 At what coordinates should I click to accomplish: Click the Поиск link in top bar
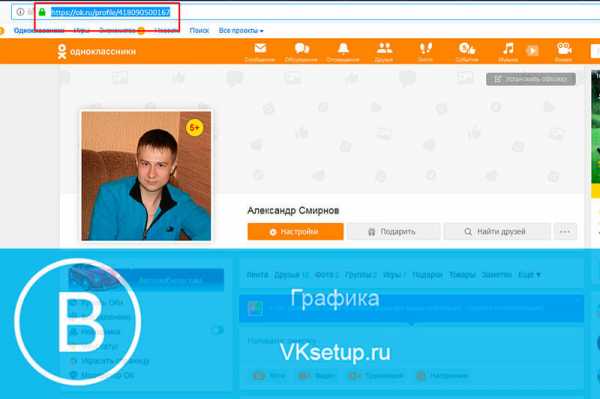(x=199, y=31)
